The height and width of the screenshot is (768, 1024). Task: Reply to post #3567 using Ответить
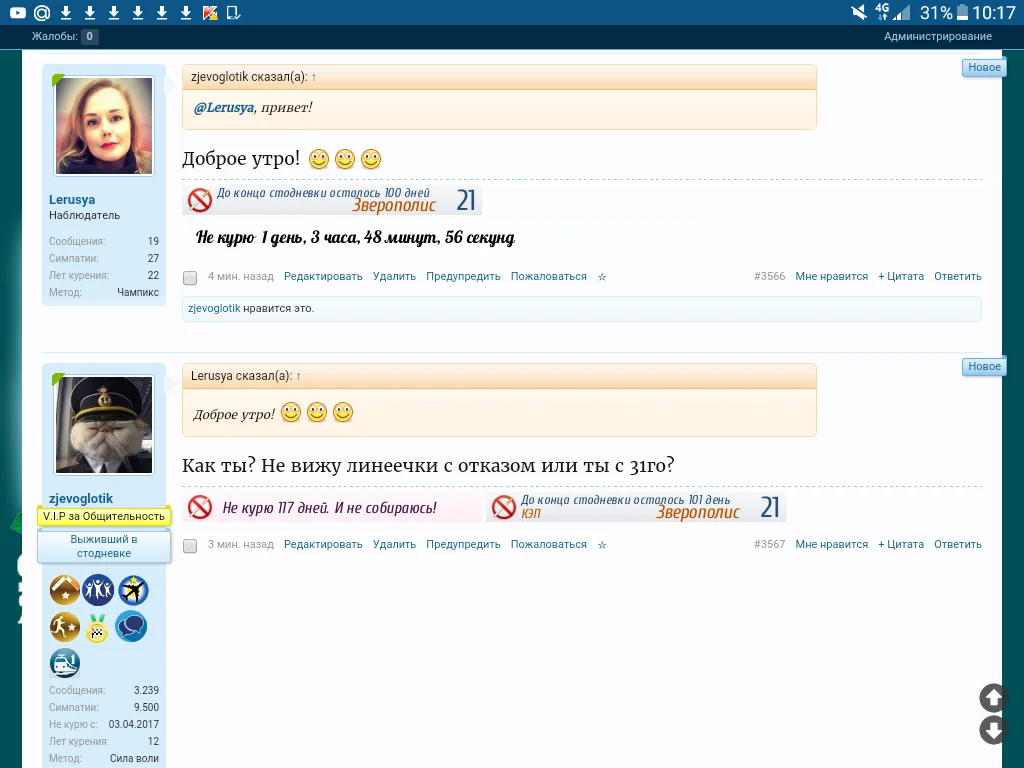point(957,544)
